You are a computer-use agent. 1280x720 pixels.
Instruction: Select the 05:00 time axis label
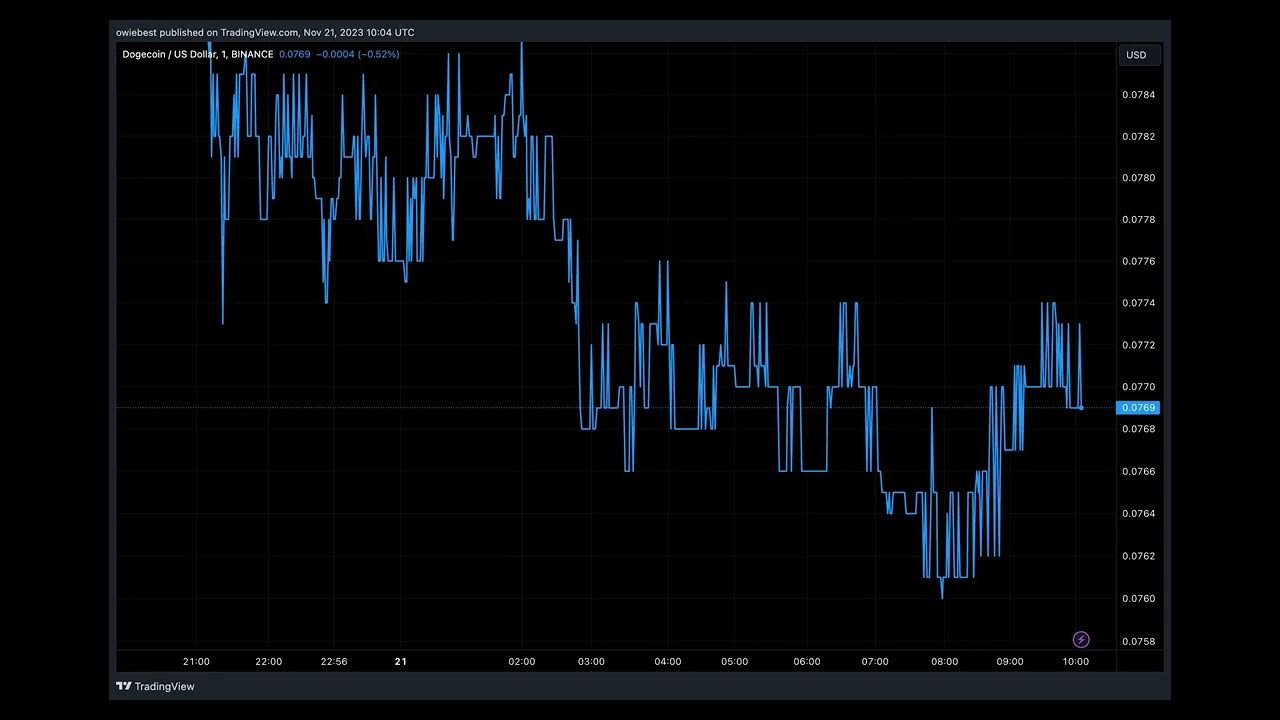(735, 661)
